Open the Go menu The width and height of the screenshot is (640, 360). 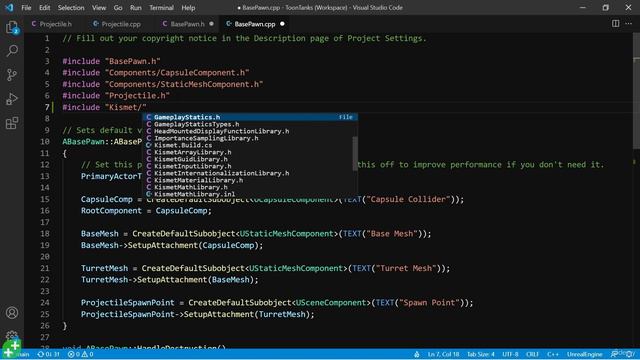tap(118, 7)
